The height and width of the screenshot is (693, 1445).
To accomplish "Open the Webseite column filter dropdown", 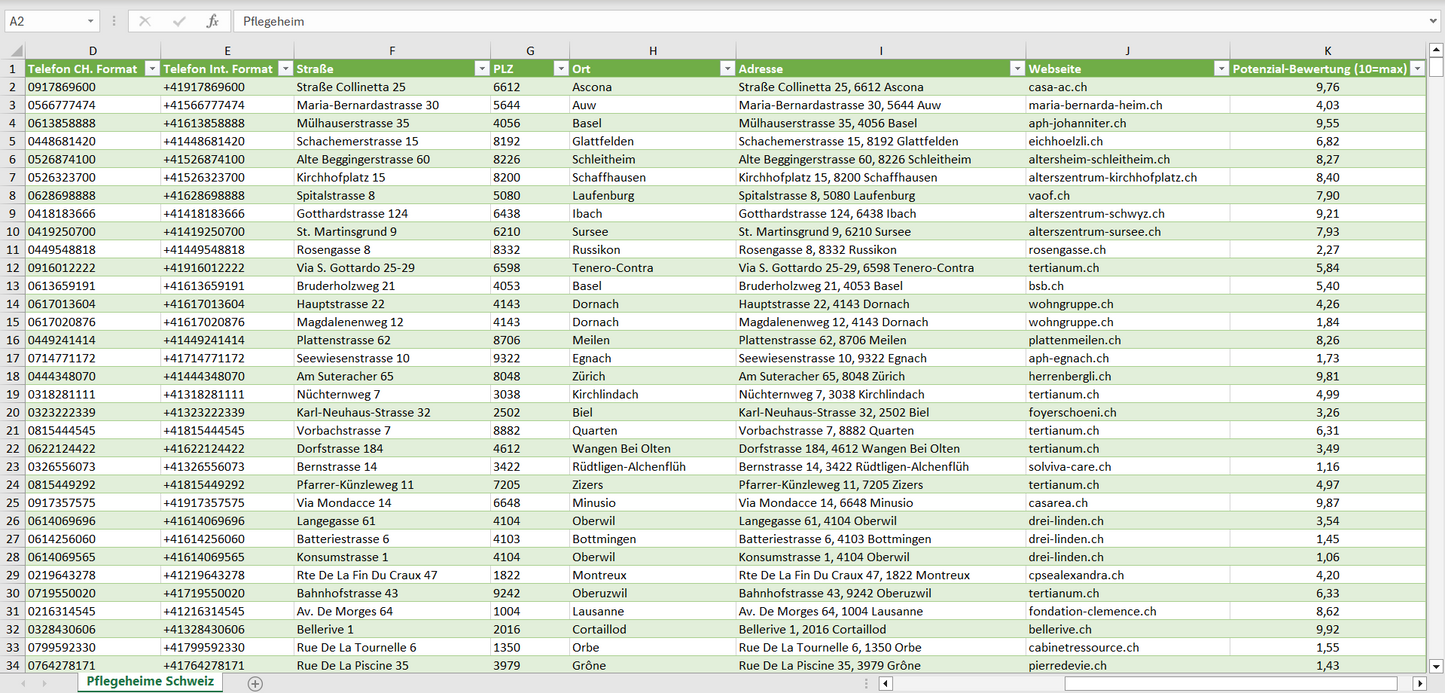I will 1220,69.
